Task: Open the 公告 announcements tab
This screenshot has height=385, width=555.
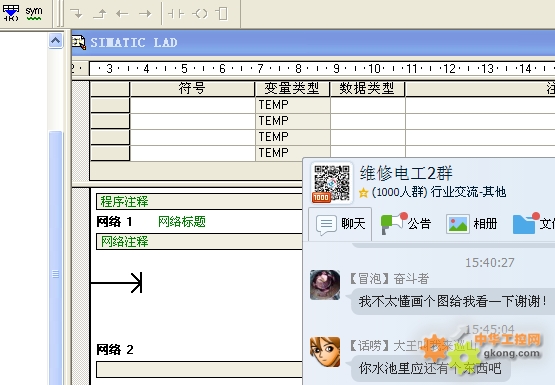Action: click(406, 224)
